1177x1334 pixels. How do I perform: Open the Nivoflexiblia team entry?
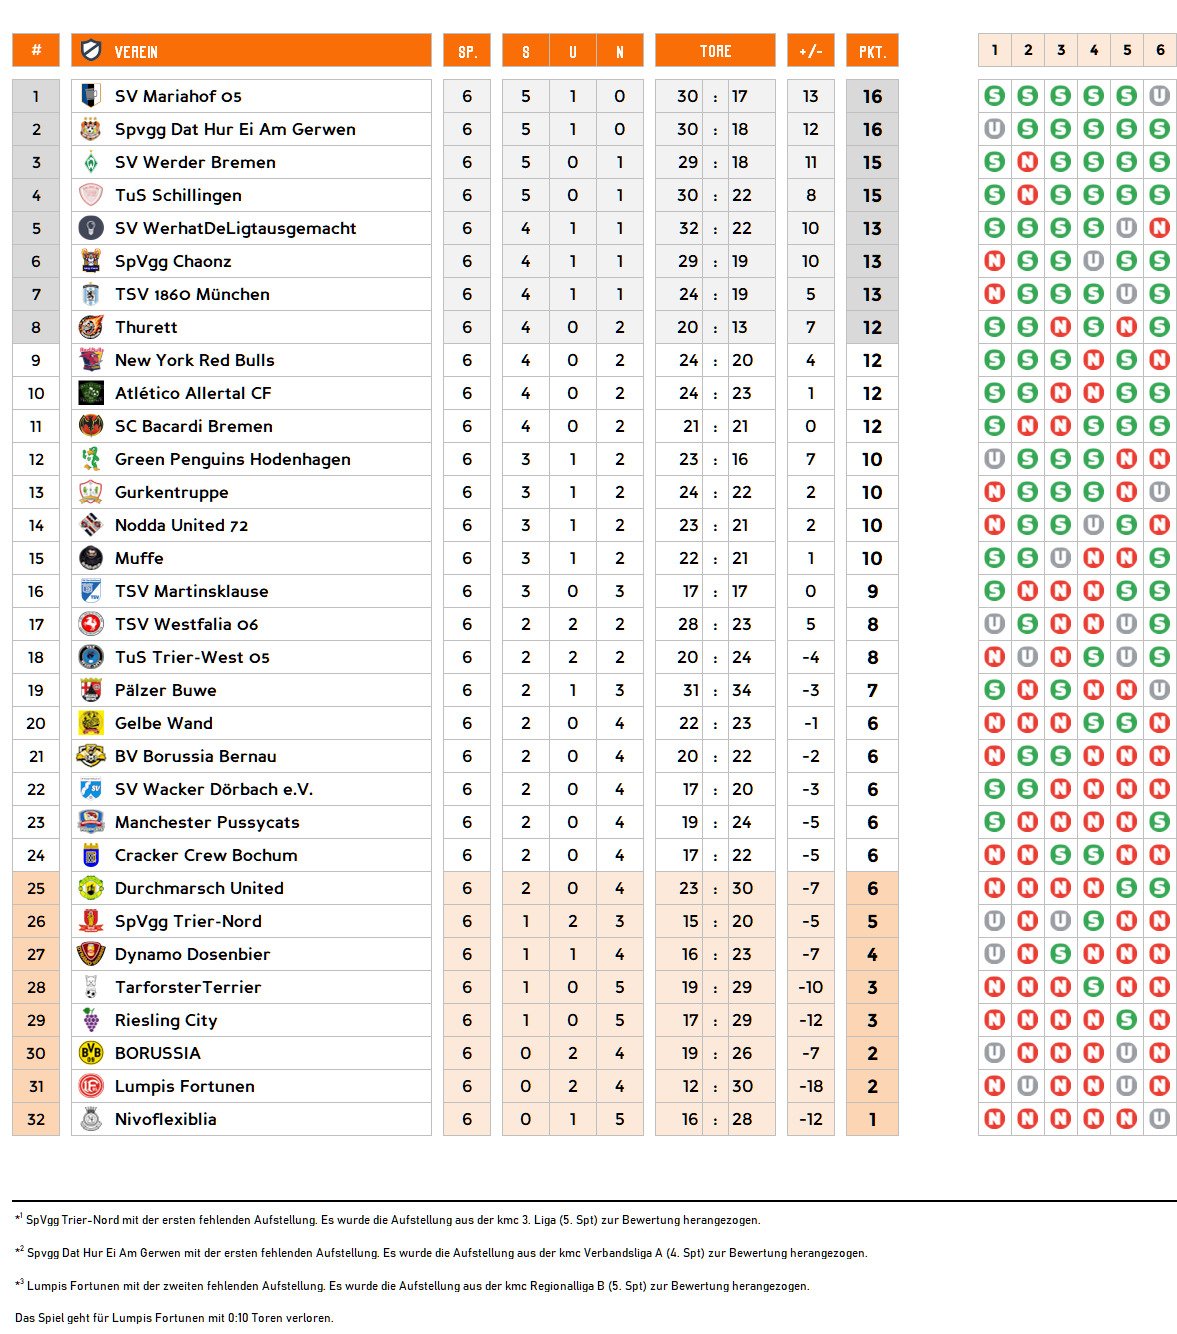pyautogui.click(x=165, y=1119)
